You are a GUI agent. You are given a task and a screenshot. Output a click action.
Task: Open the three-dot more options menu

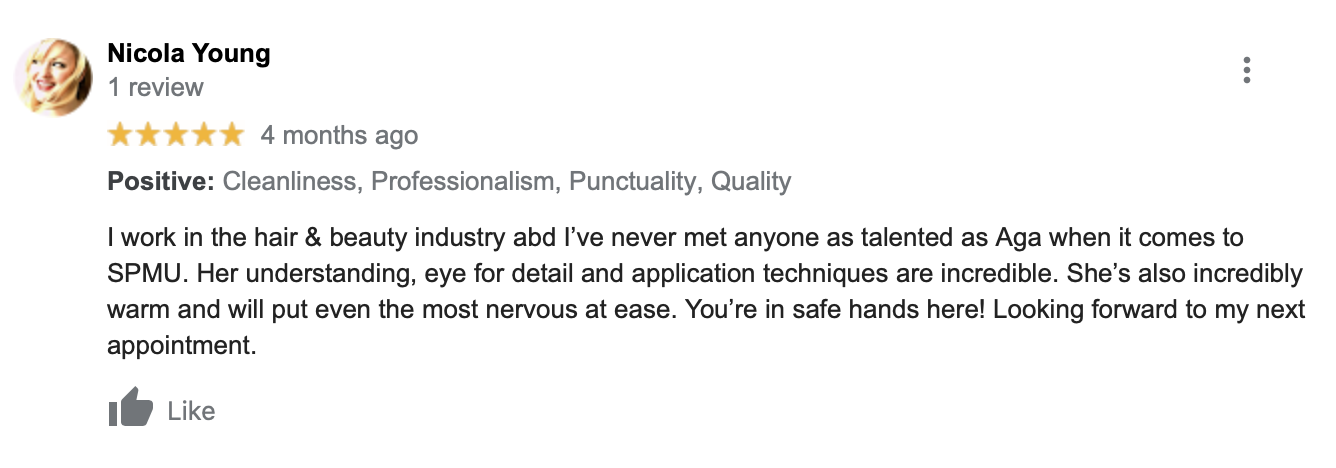click(1246, 71)
